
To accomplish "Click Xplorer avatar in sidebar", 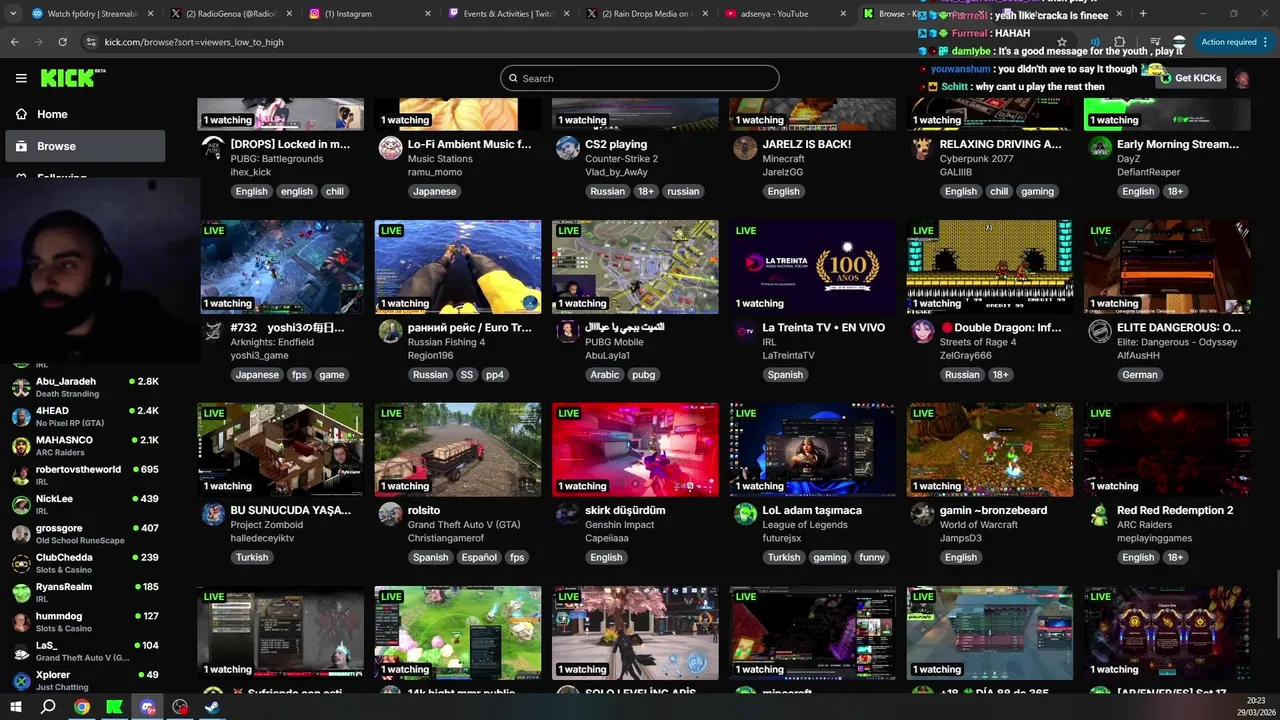I will coord(21,681).
